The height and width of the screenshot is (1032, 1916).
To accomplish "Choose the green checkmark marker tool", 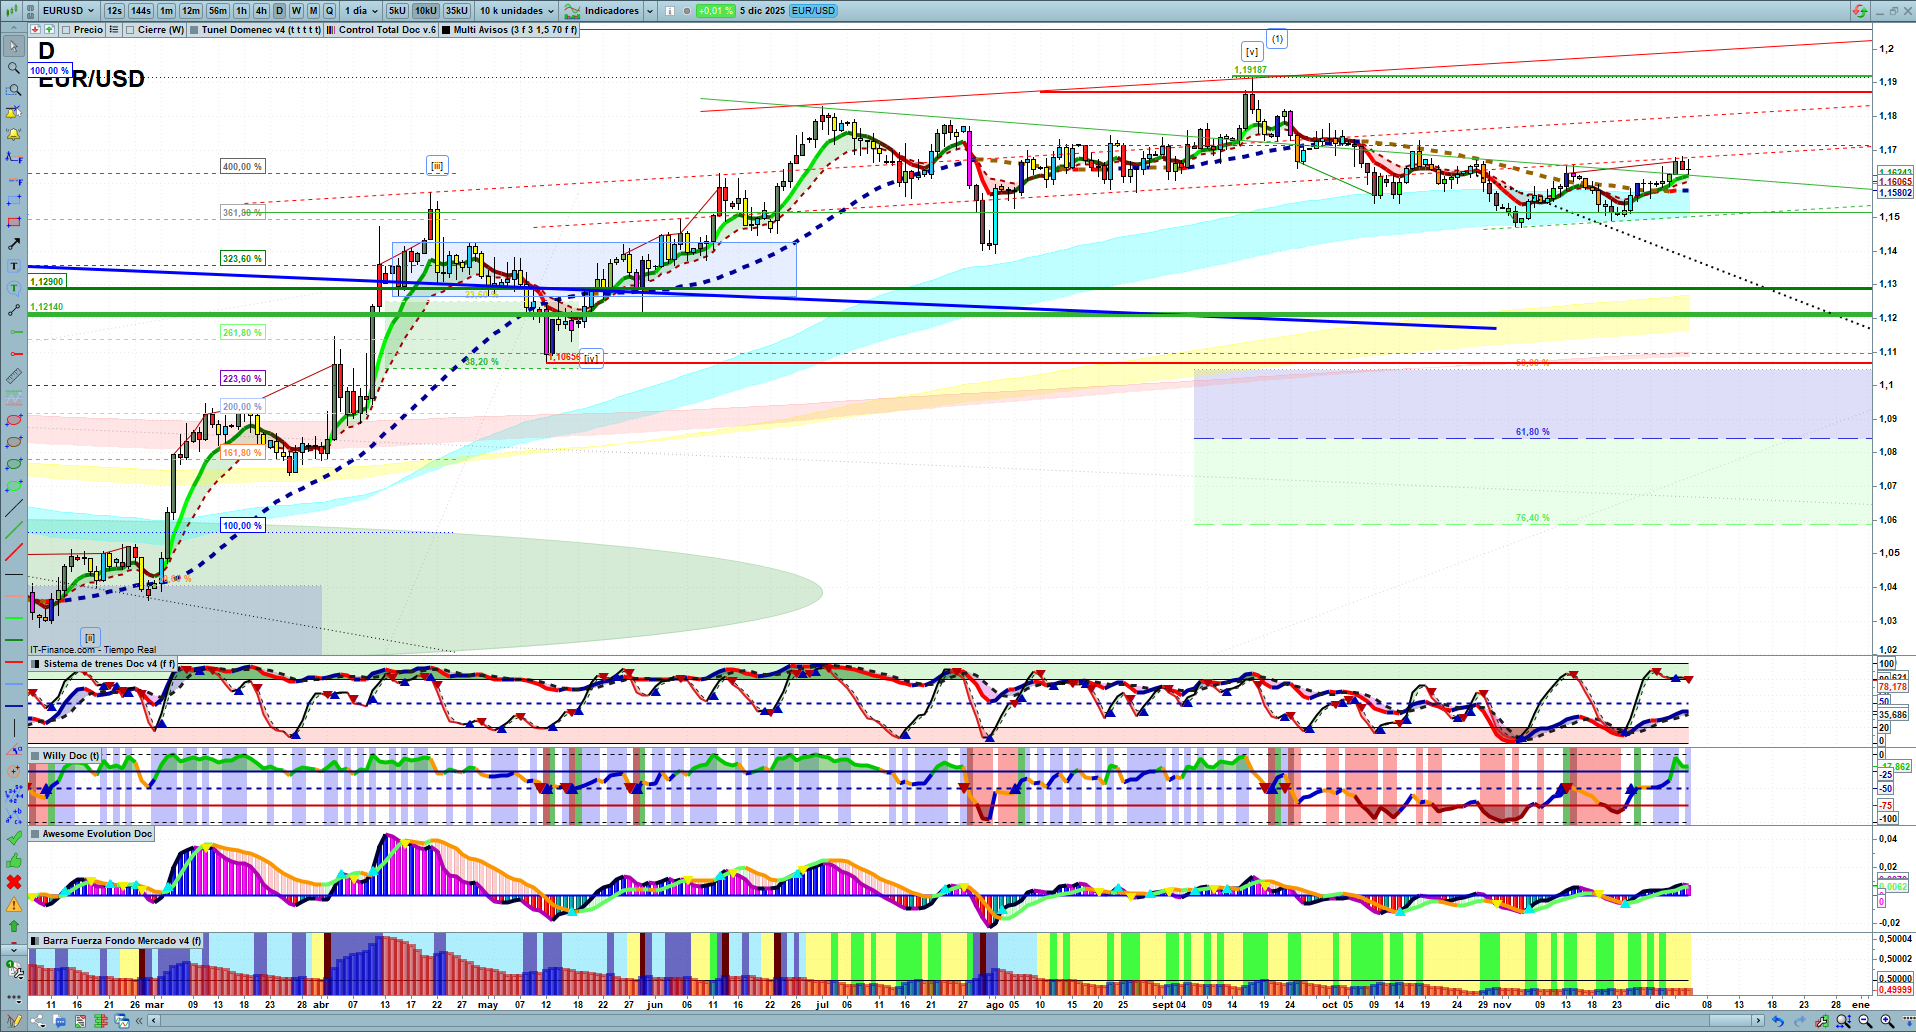I will (13, 838).
